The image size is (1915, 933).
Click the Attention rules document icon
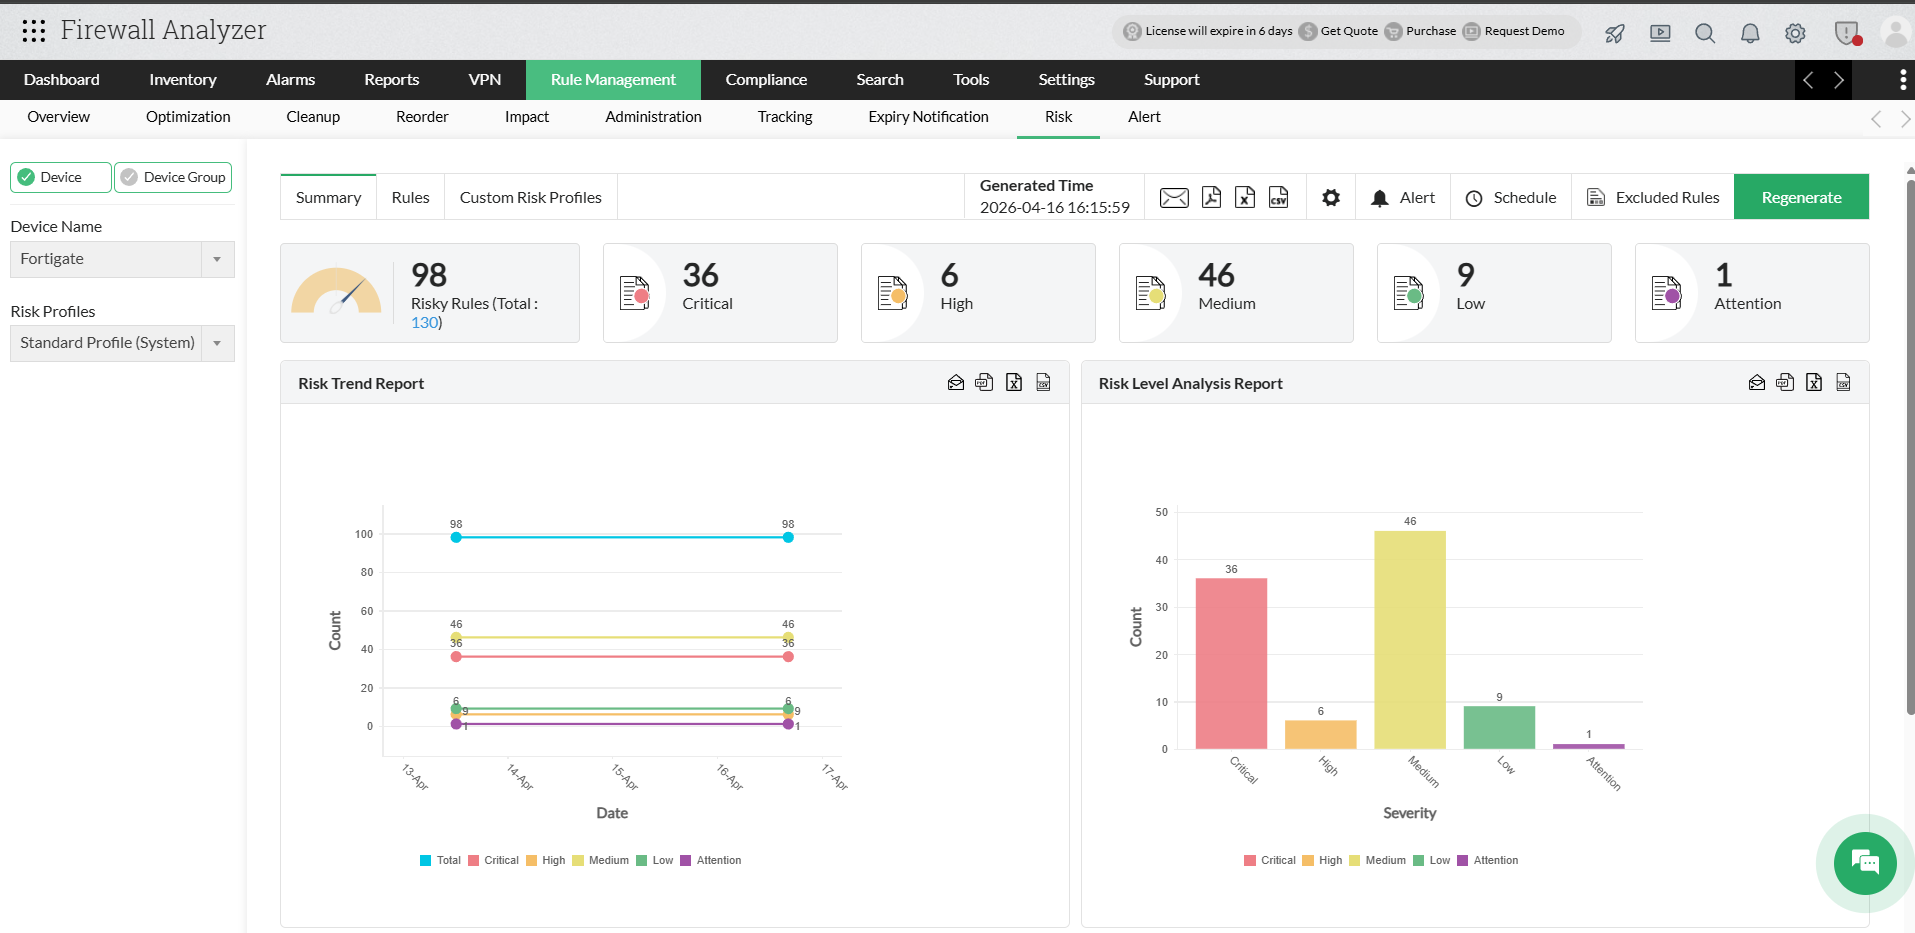coord(1667,293)
